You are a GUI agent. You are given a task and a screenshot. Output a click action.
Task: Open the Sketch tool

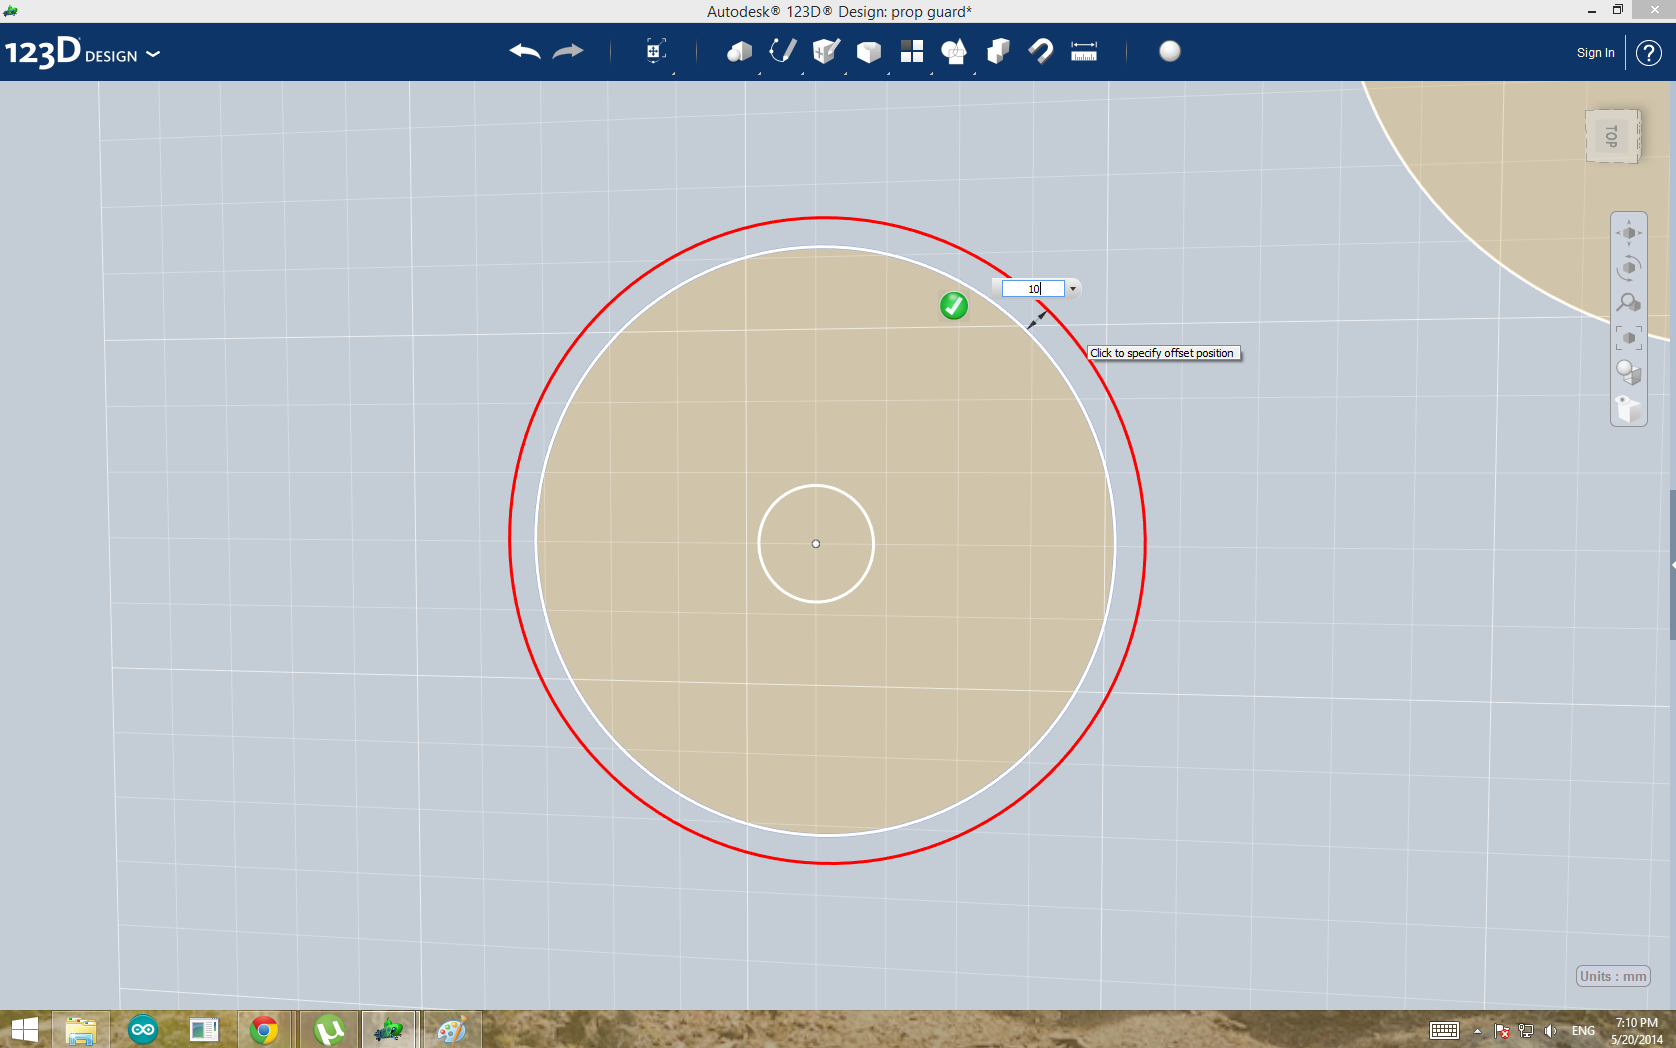(782, 51)
